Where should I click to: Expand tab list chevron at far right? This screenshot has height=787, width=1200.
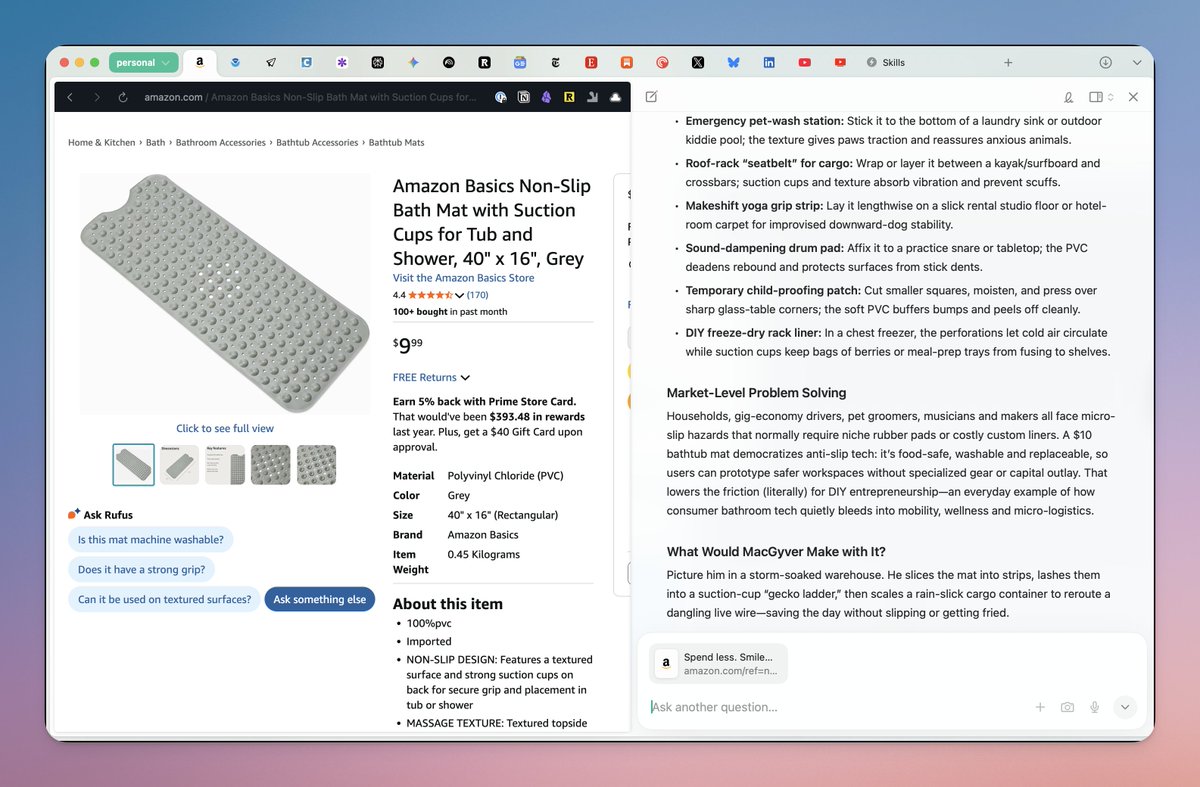point(1137,62)
